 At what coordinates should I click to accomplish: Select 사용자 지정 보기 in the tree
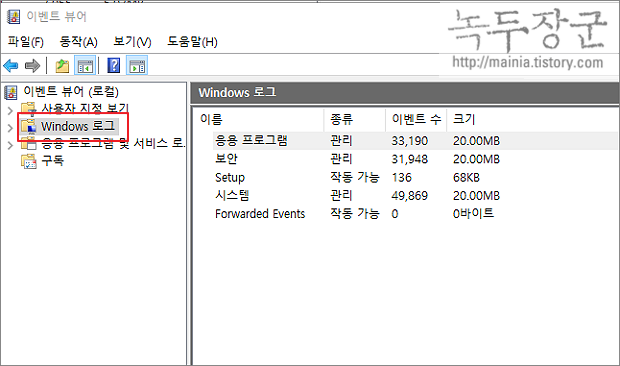85,108
